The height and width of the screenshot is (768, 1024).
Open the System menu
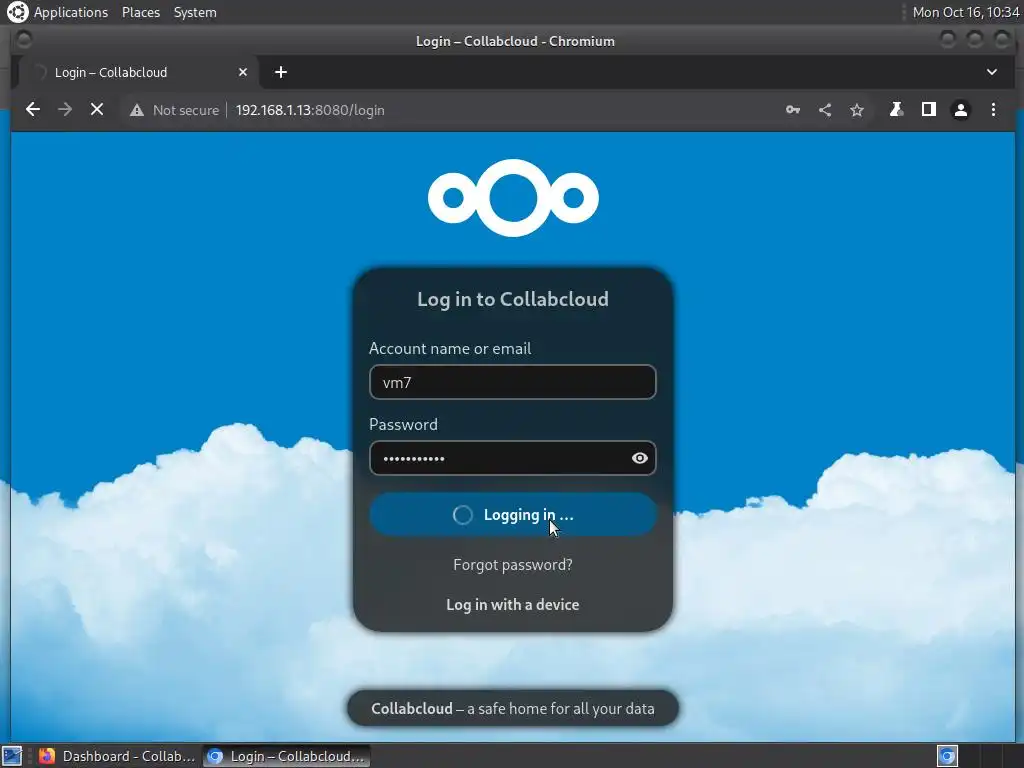[195, 12]
